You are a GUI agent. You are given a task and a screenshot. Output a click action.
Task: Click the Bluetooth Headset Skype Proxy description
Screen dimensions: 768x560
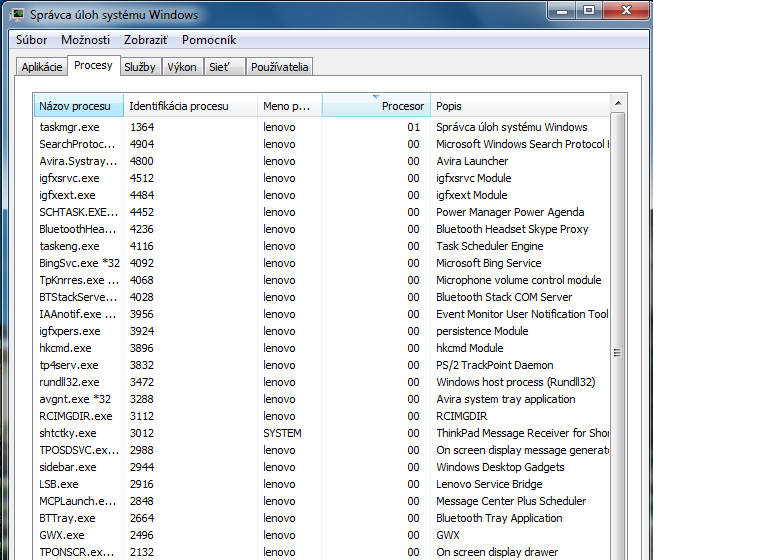(512, 229)
